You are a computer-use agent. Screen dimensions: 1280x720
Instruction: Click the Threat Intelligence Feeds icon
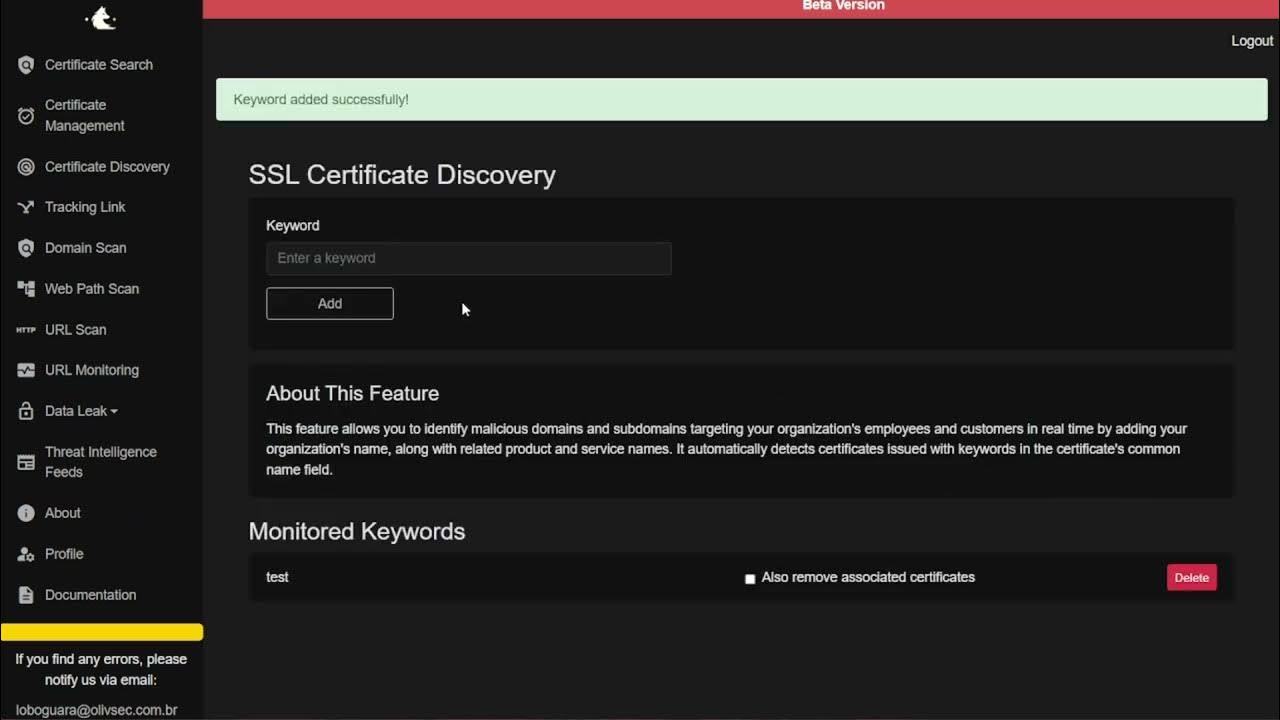click(x=26, y=462)
